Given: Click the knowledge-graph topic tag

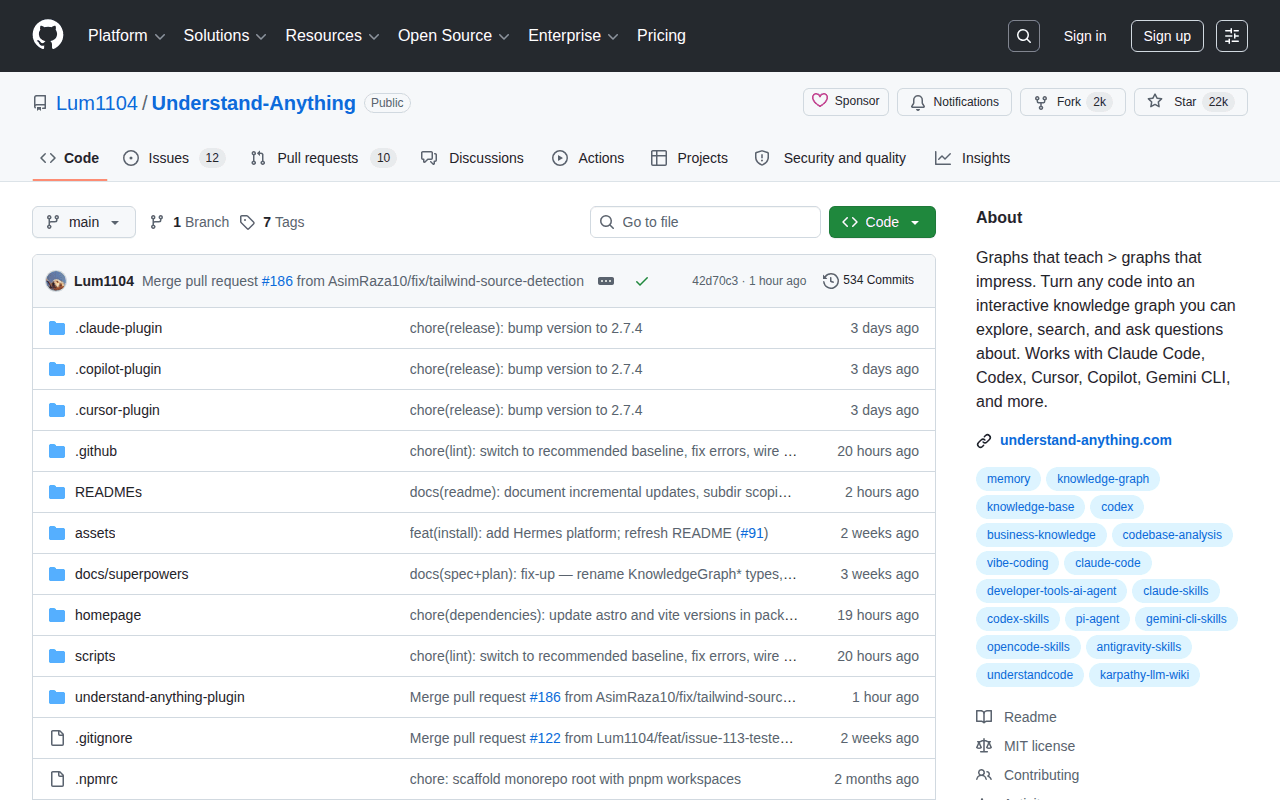Looking at the screenshot, I should click(1103, 479).
